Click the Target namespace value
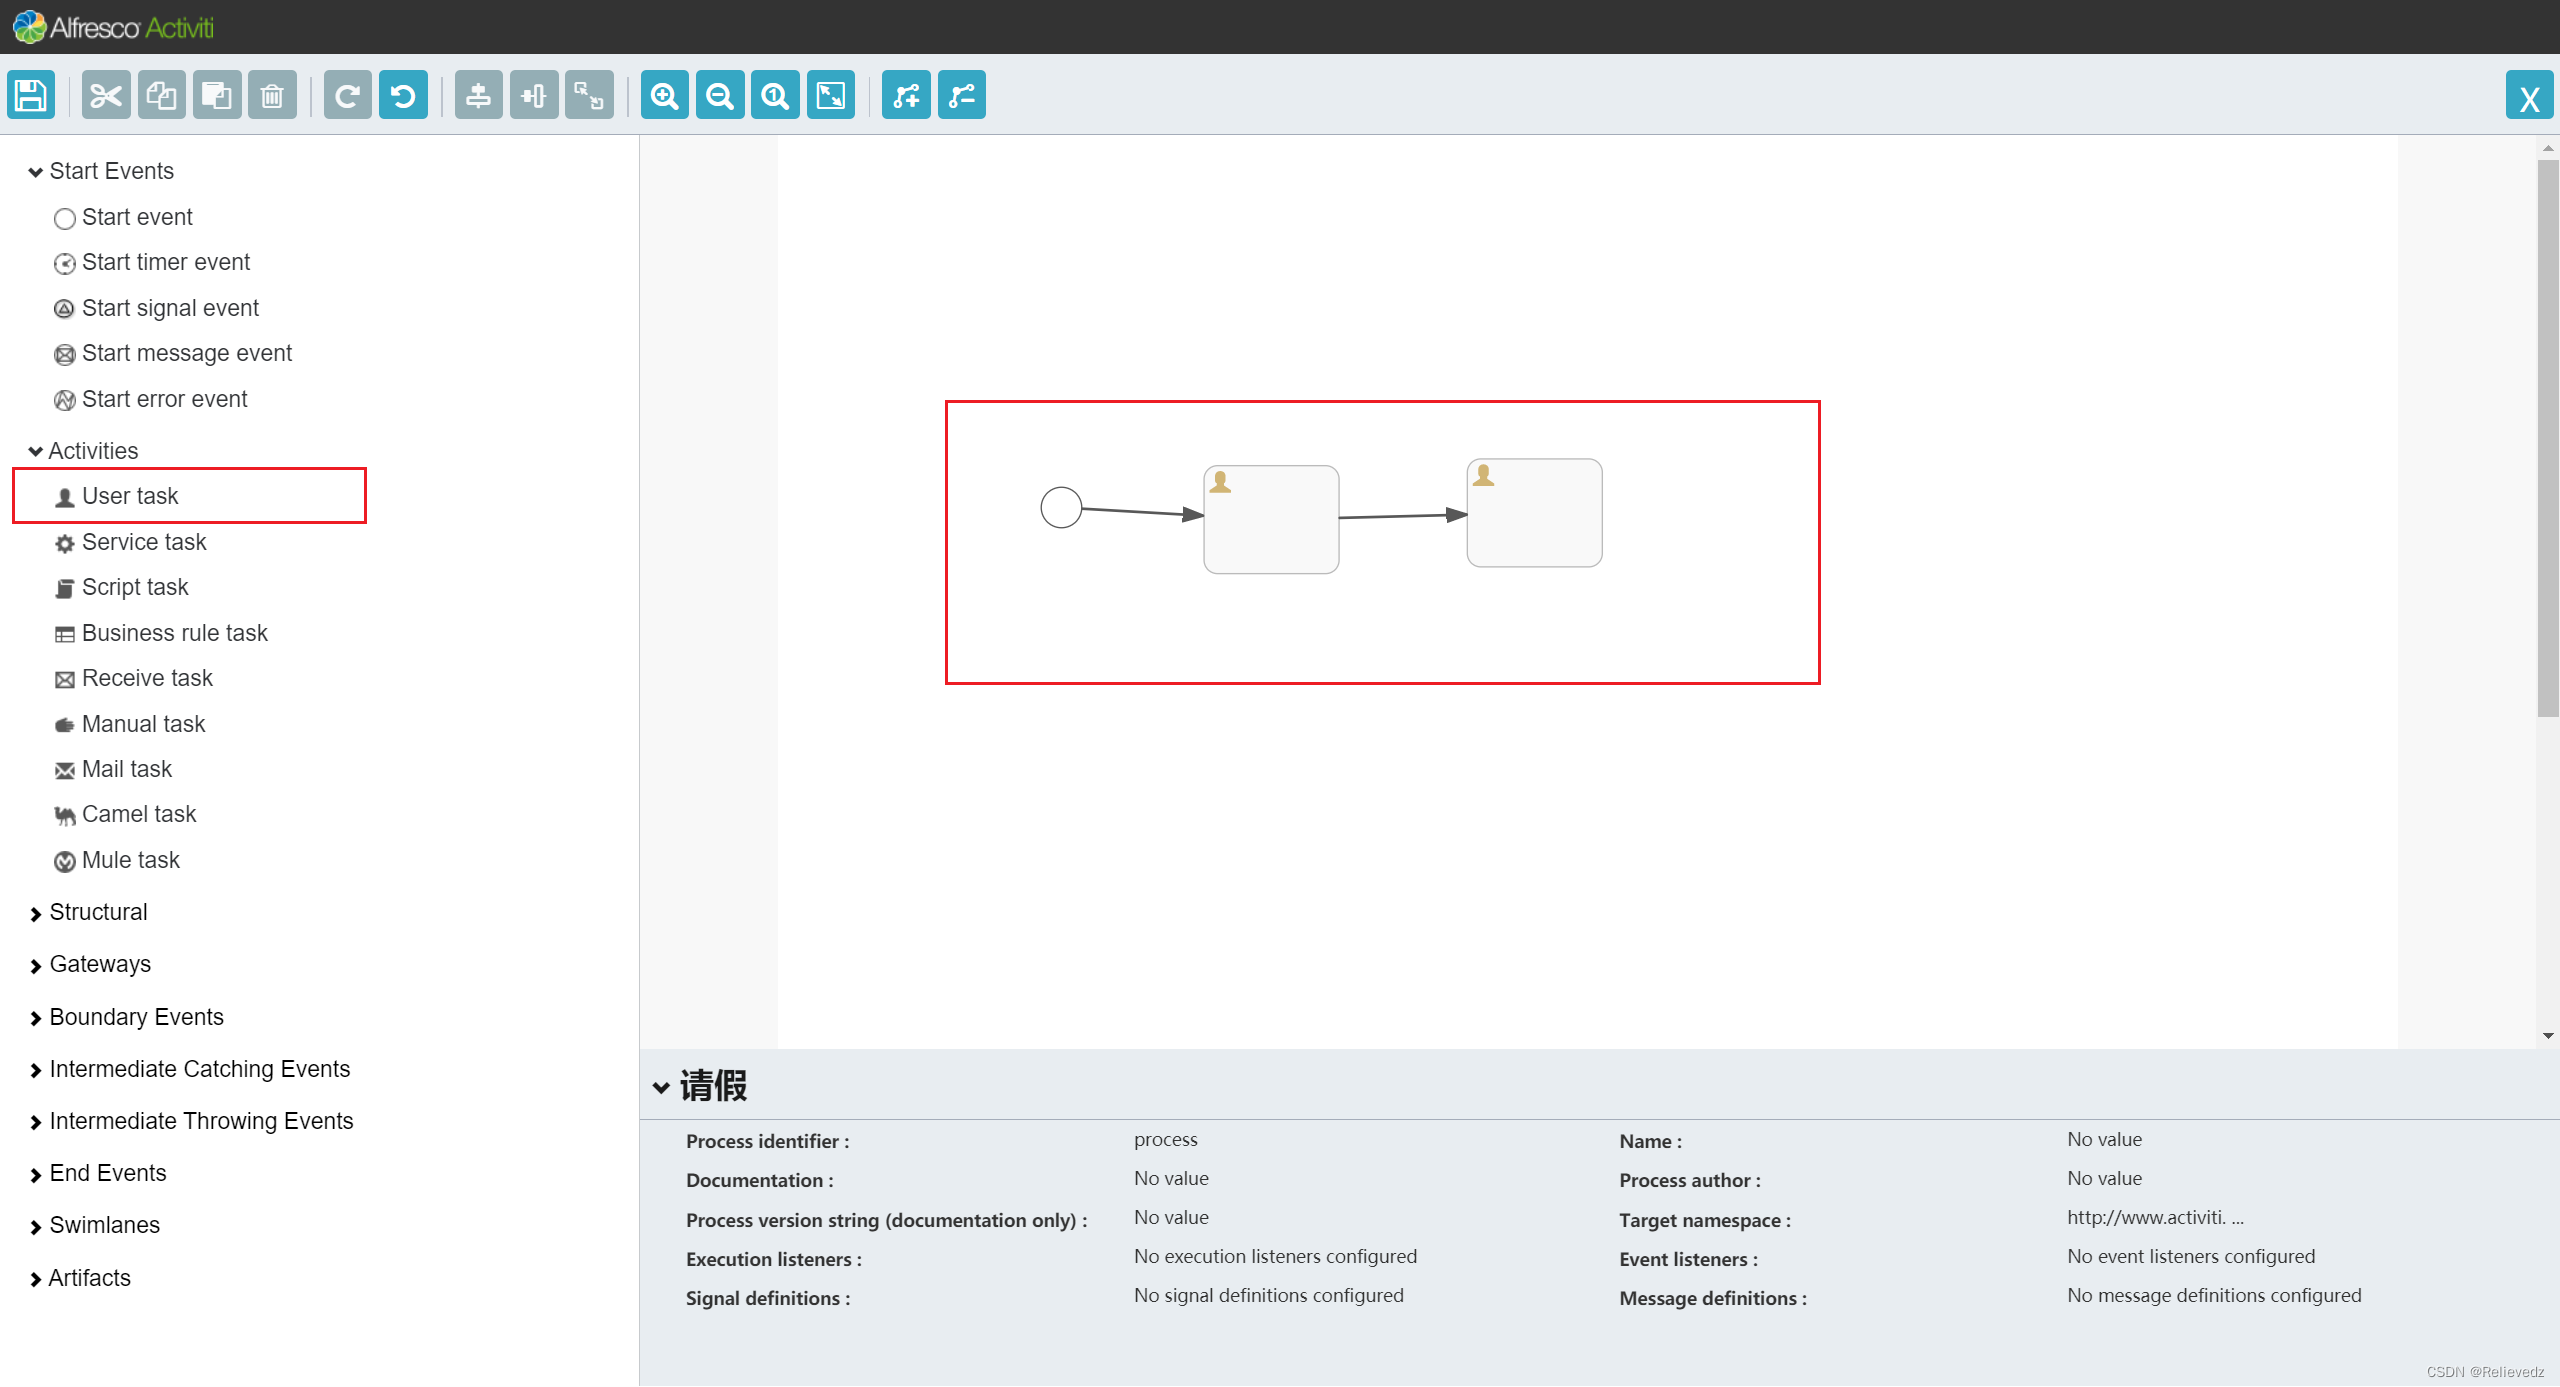Image resolution: width=2560 pixels, height=1387 pixels. pyautogui.click(x=2155, y=1217)
